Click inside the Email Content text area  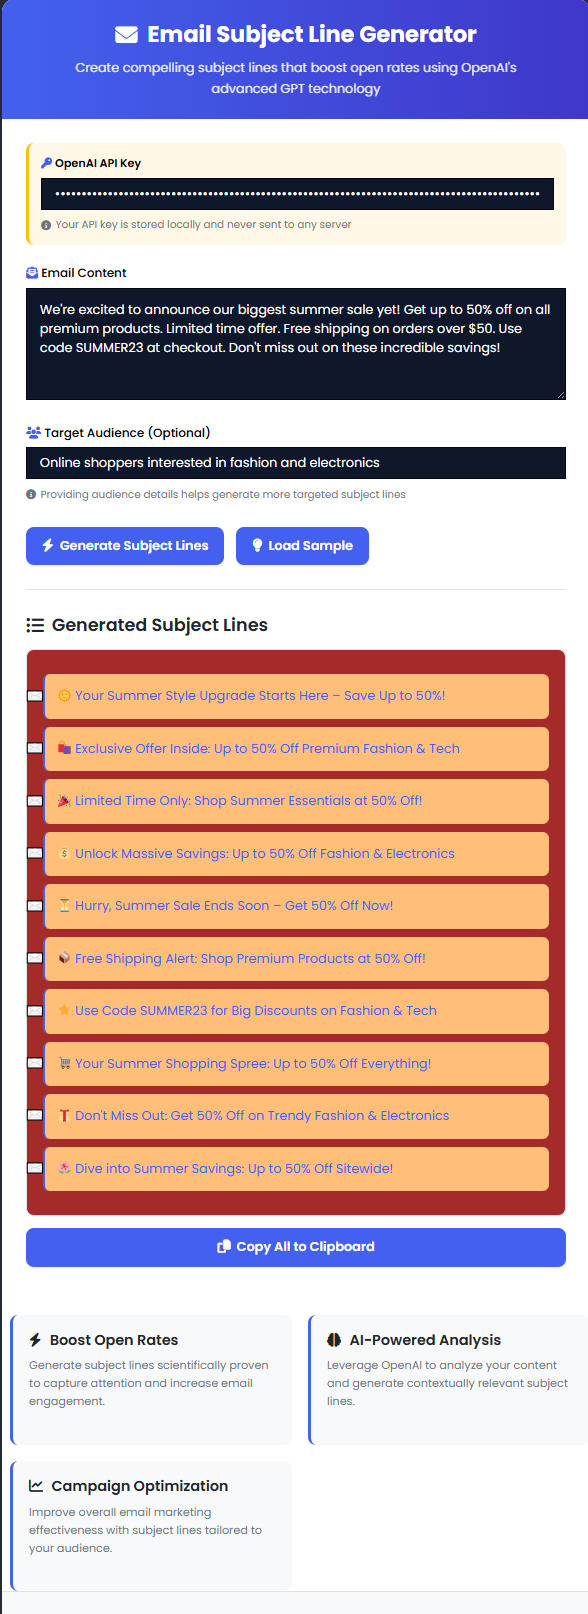pyautogui.click(x=296, y=344)
